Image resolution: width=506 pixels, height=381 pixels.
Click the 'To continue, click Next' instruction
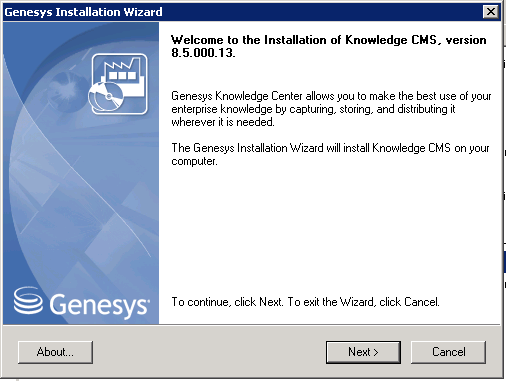pyautogui.click(x=305, y=302)
